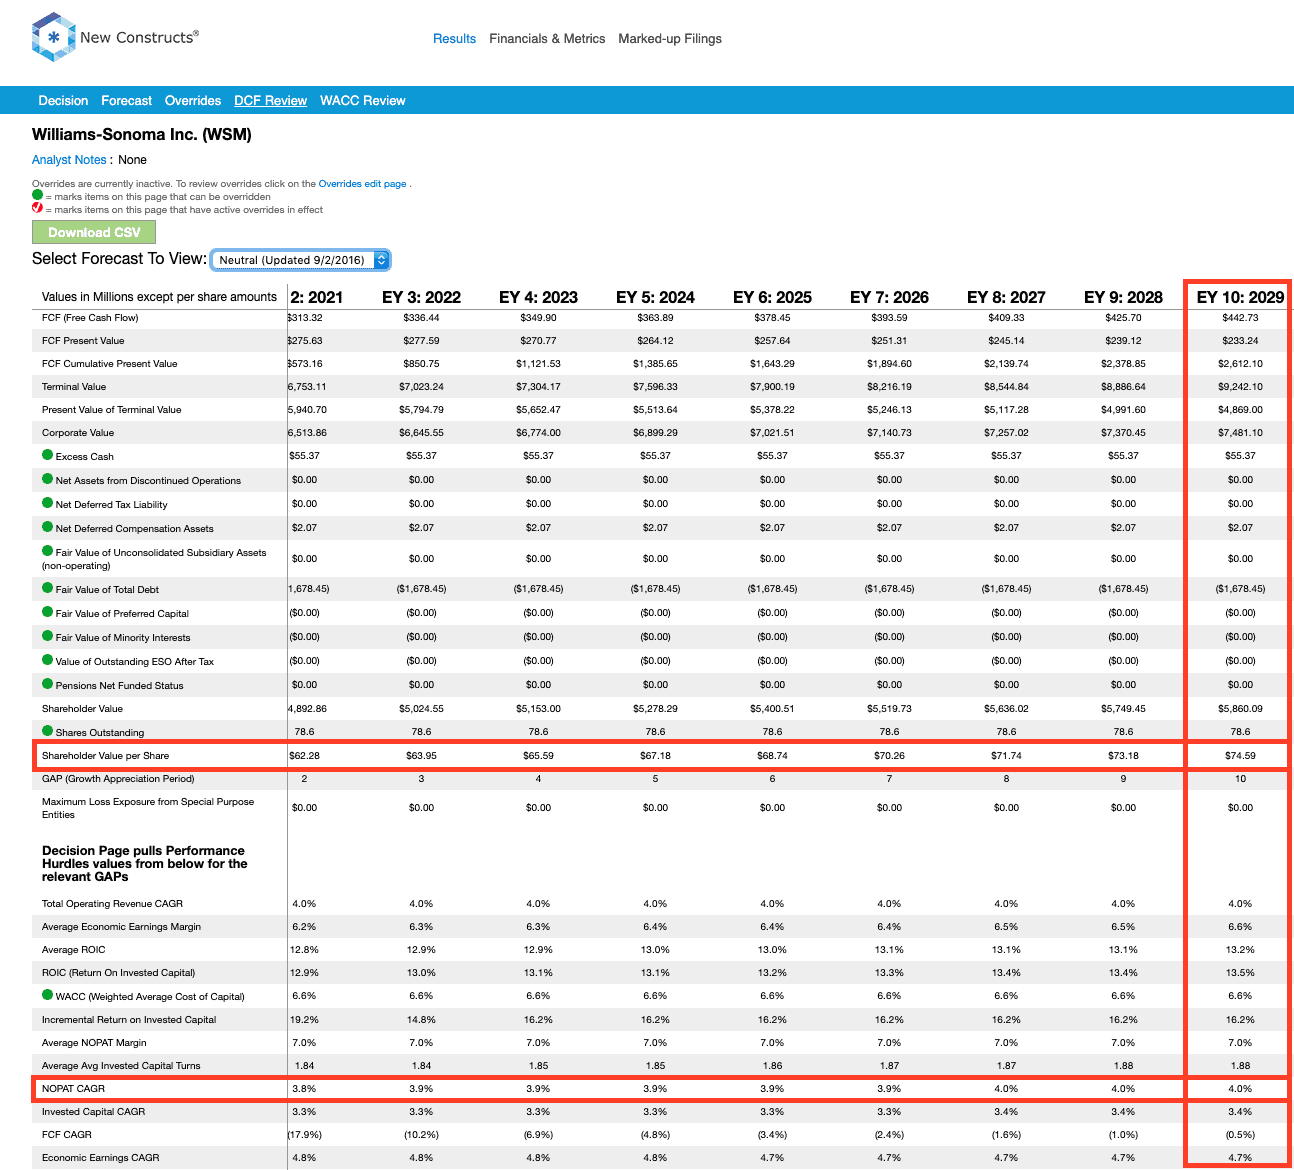Screen dimensions: 1294x1170
Task: Go to the WACC Review menu item
Action: (x=362, y=101)
